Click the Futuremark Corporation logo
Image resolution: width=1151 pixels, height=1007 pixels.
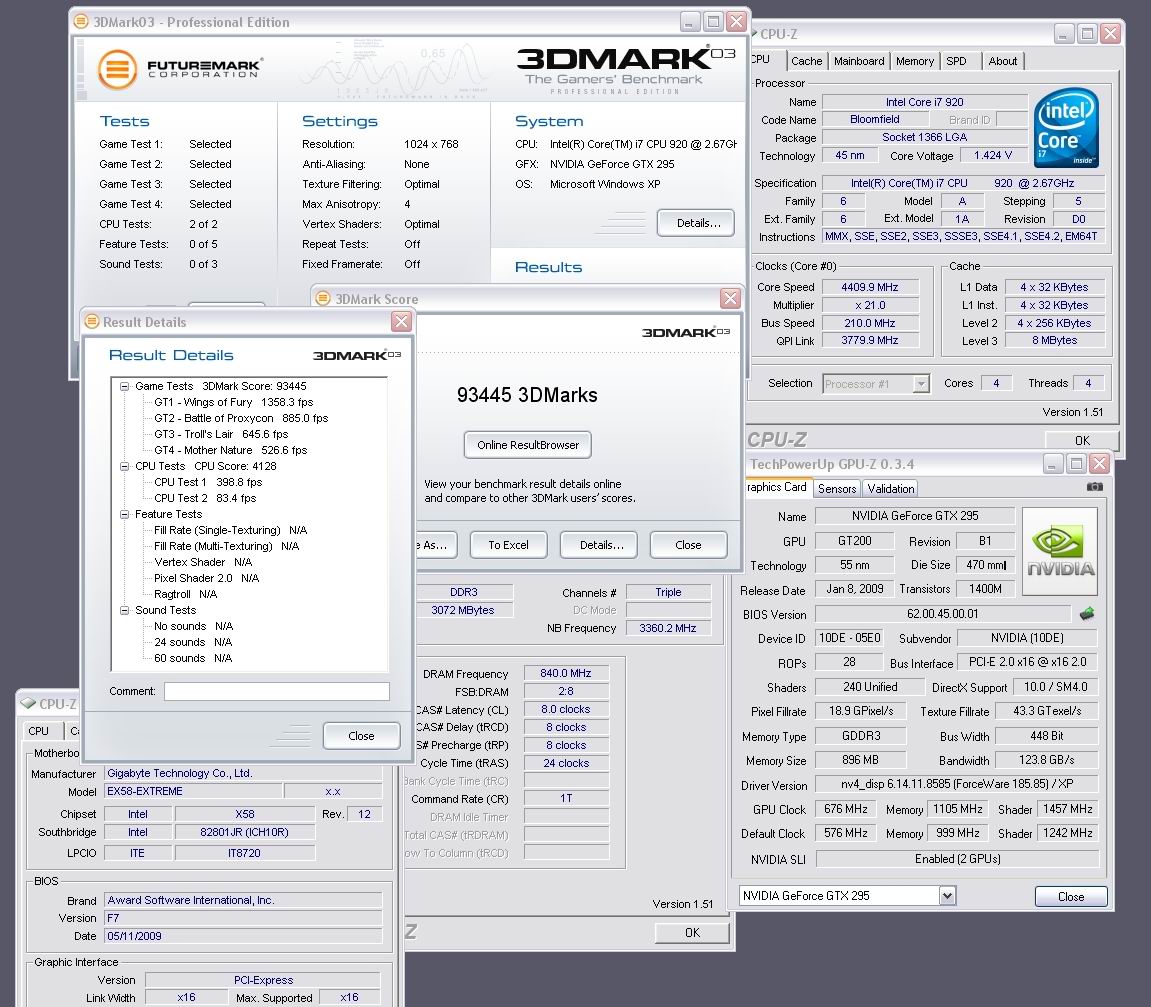180,69
